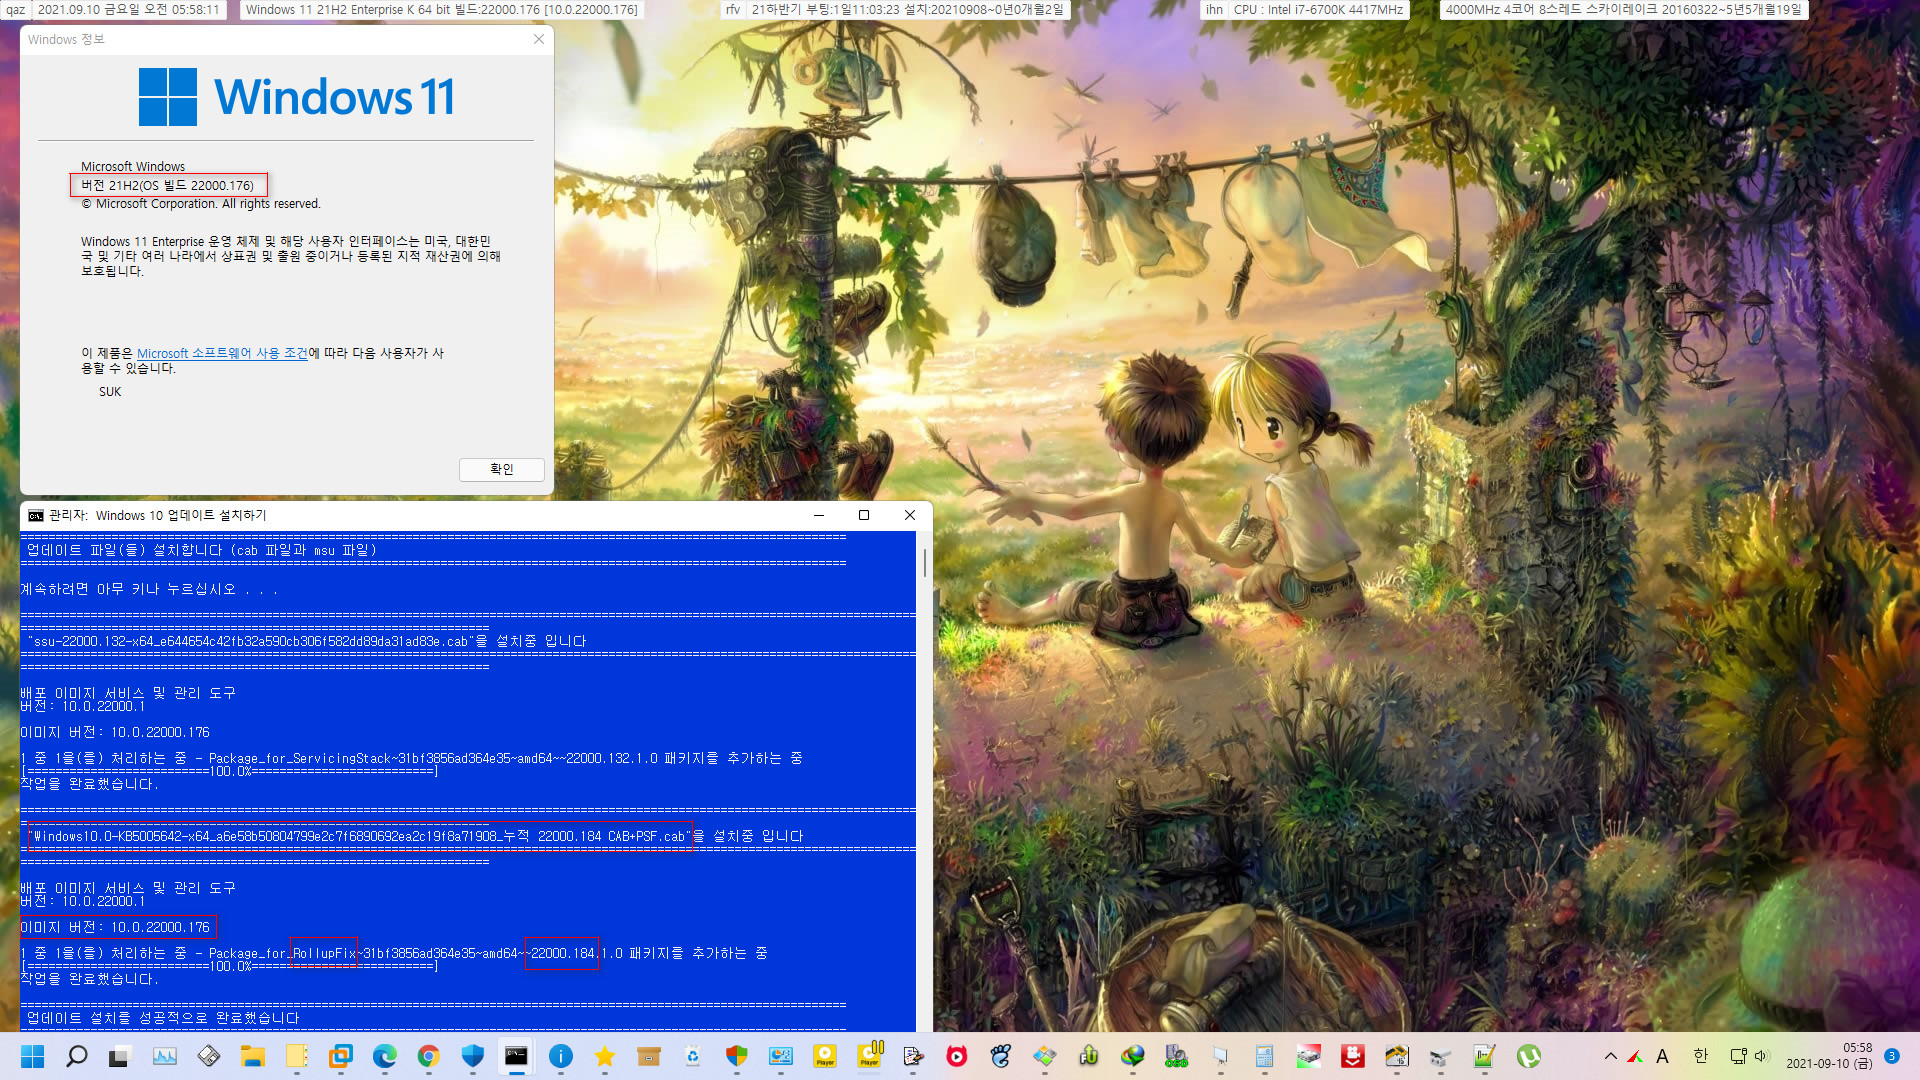Click the Package_for_RollupFix line in console
Screen dimensions: 1920x1080
(x=394, y=954)
